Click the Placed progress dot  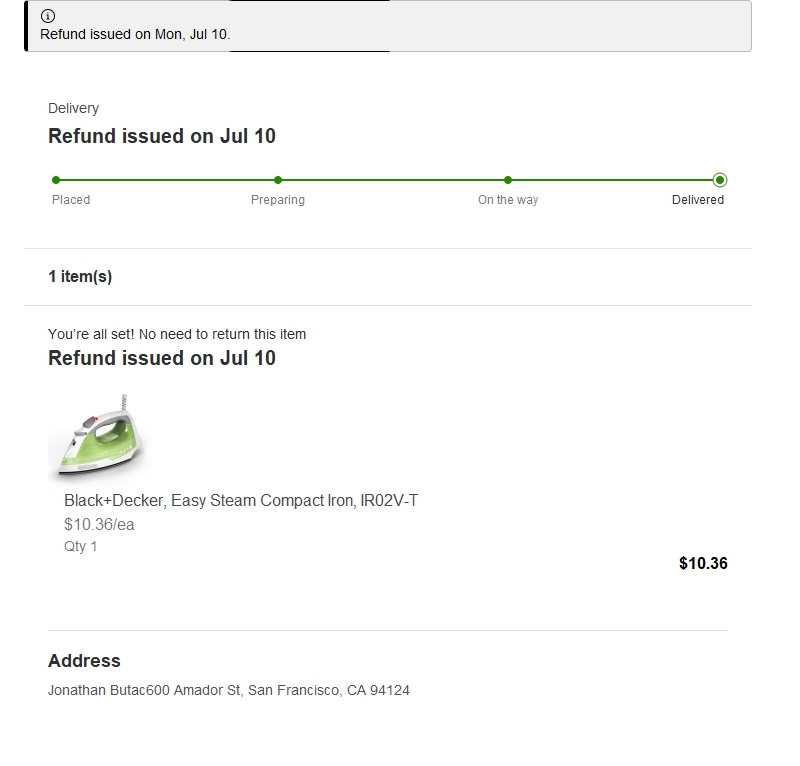[x=56, y=180]
